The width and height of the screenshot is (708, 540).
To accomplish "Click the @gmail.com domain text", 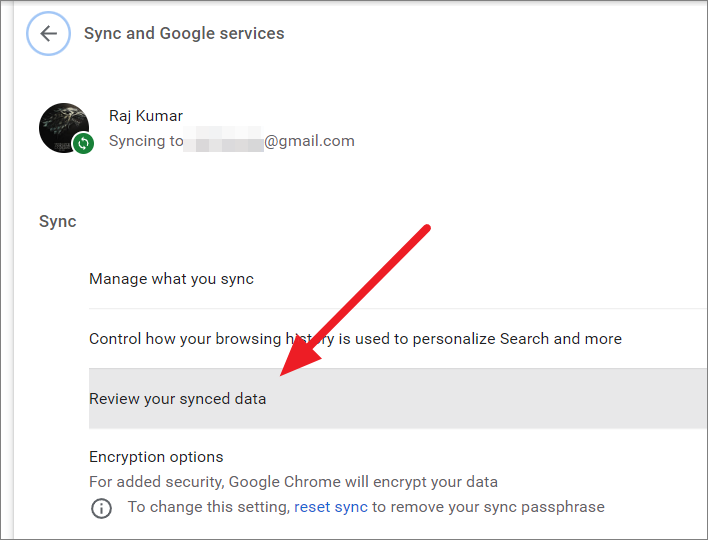I will 309,141.
